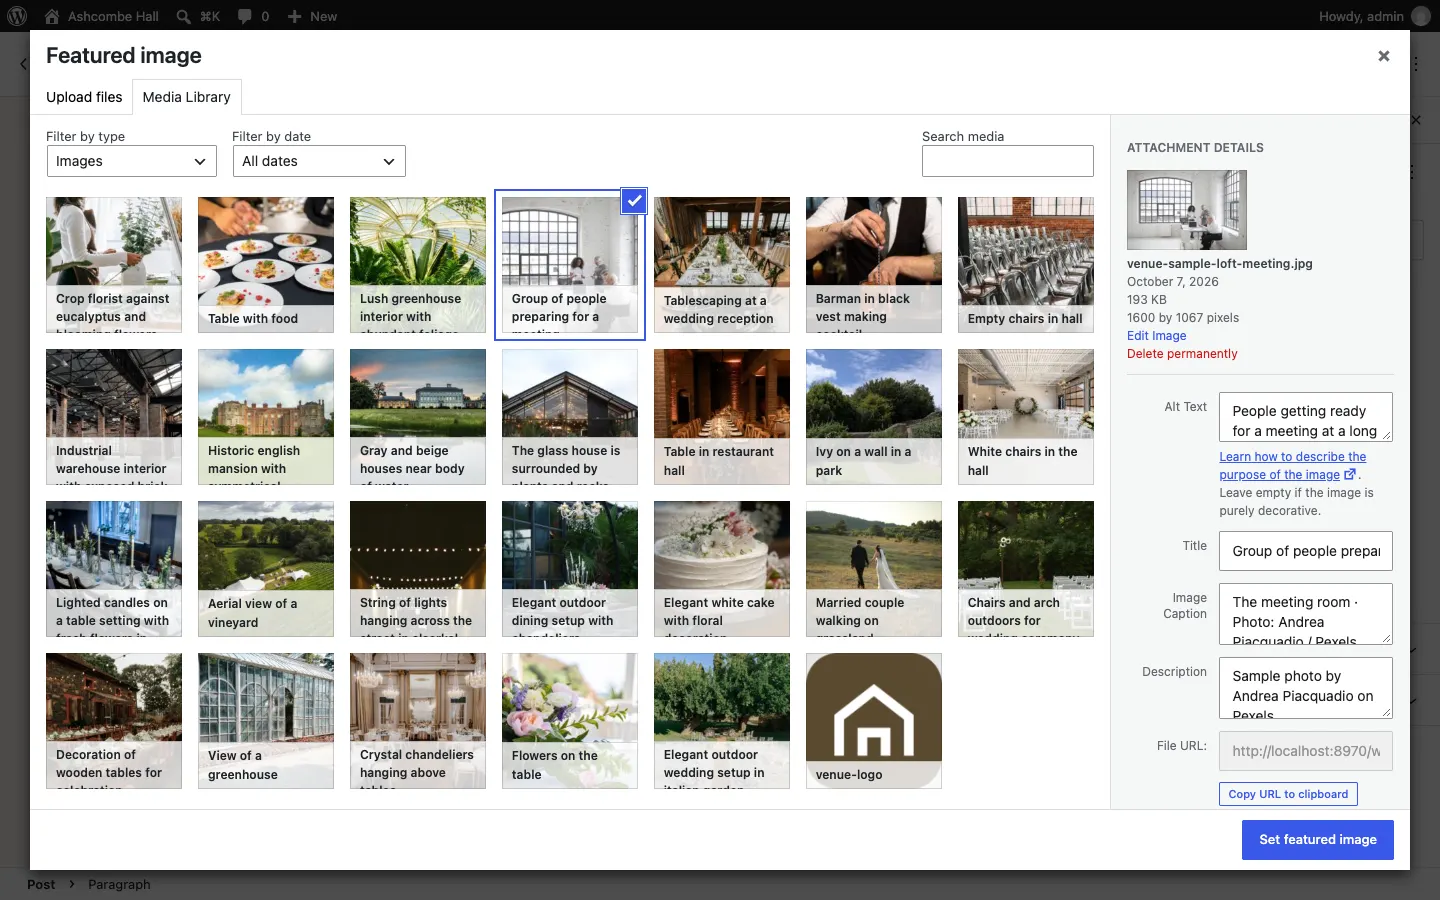Viewport: 1440px width, 900px height.
Task: Select the Gray and beige houses thumbnail
Action: pos(418,417)
